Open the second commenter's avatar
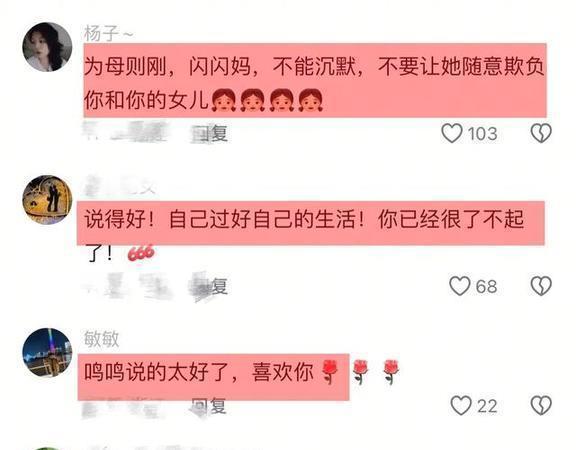This screenshot has width=576, height=450. point(47,200)
